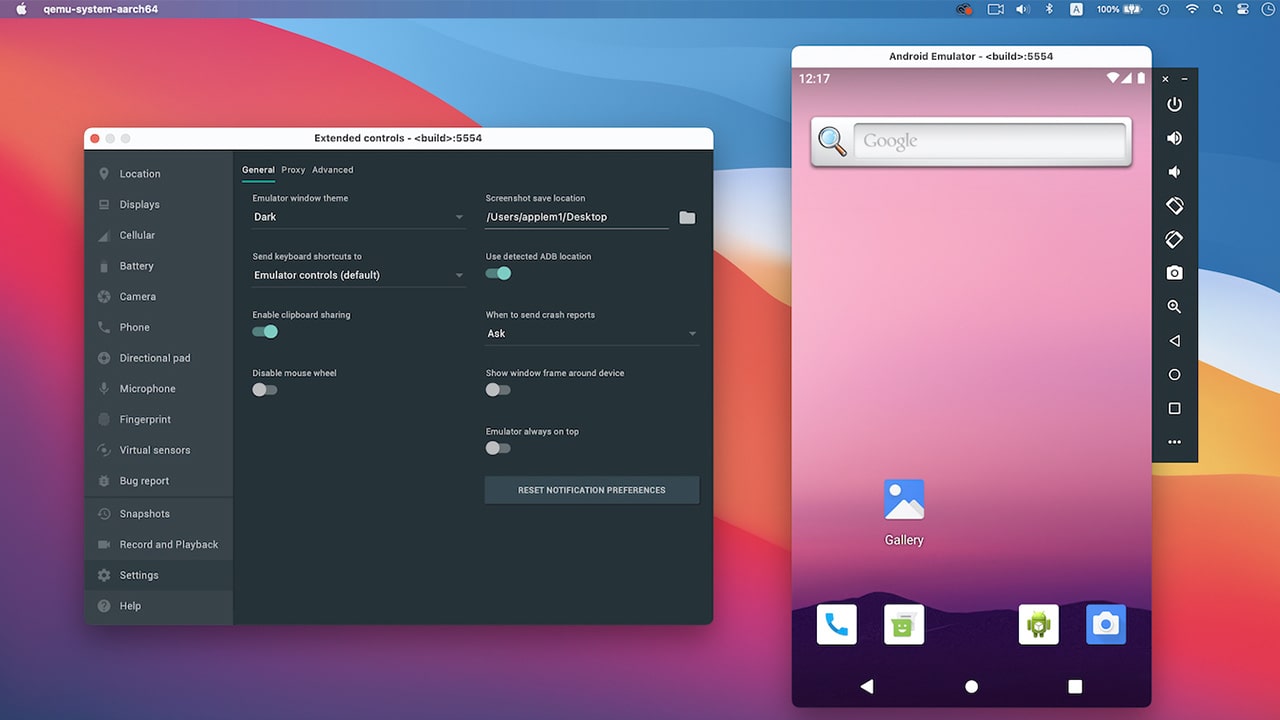
Task: Turn on Emulator always on top
Action: tap(497, 448)
